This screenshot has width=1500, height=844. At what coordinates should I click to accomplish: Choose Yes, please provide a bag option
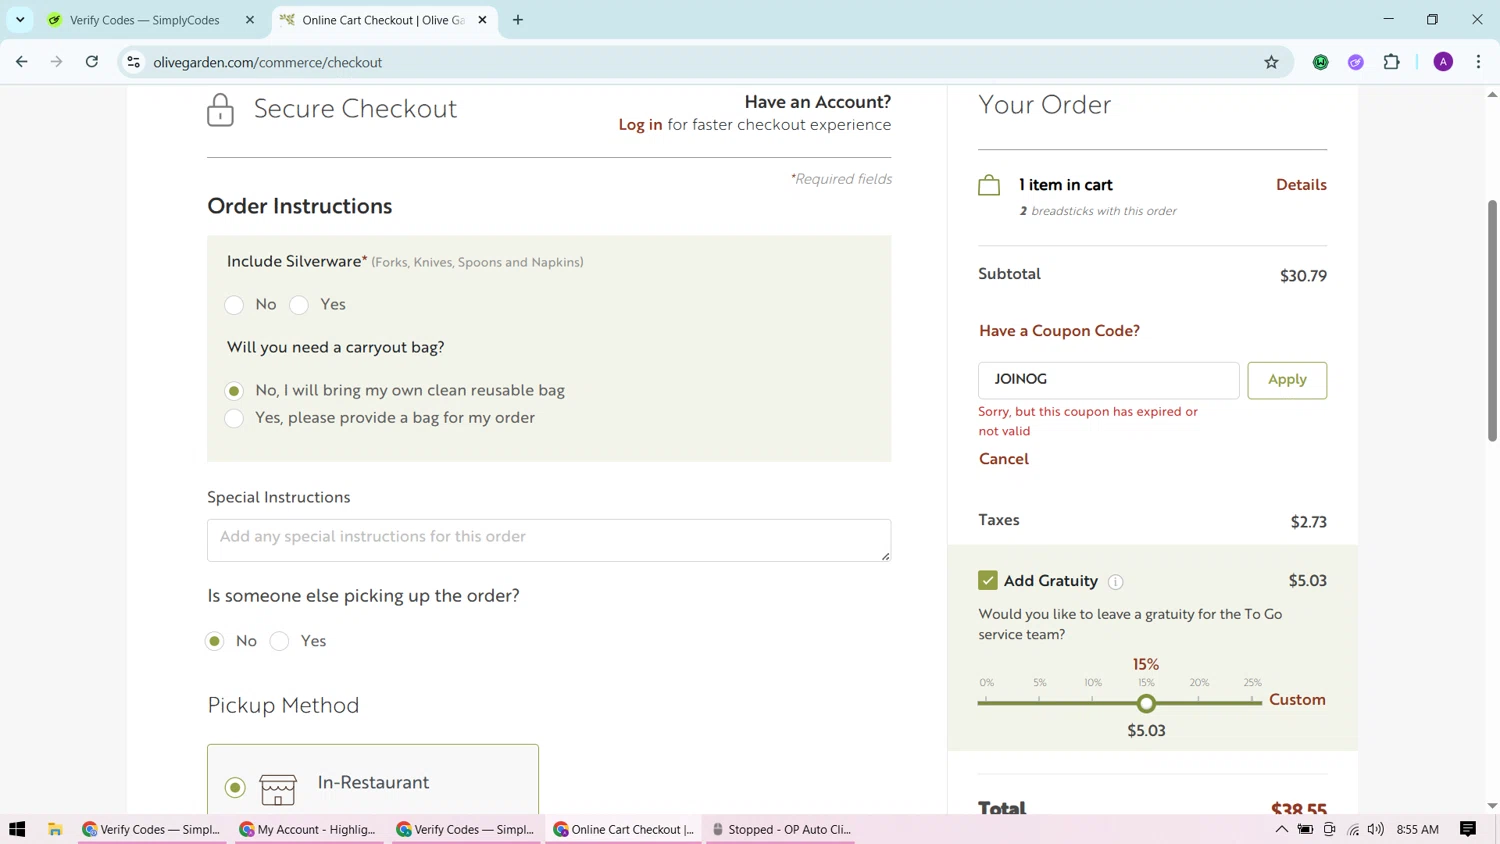point(234,418)
